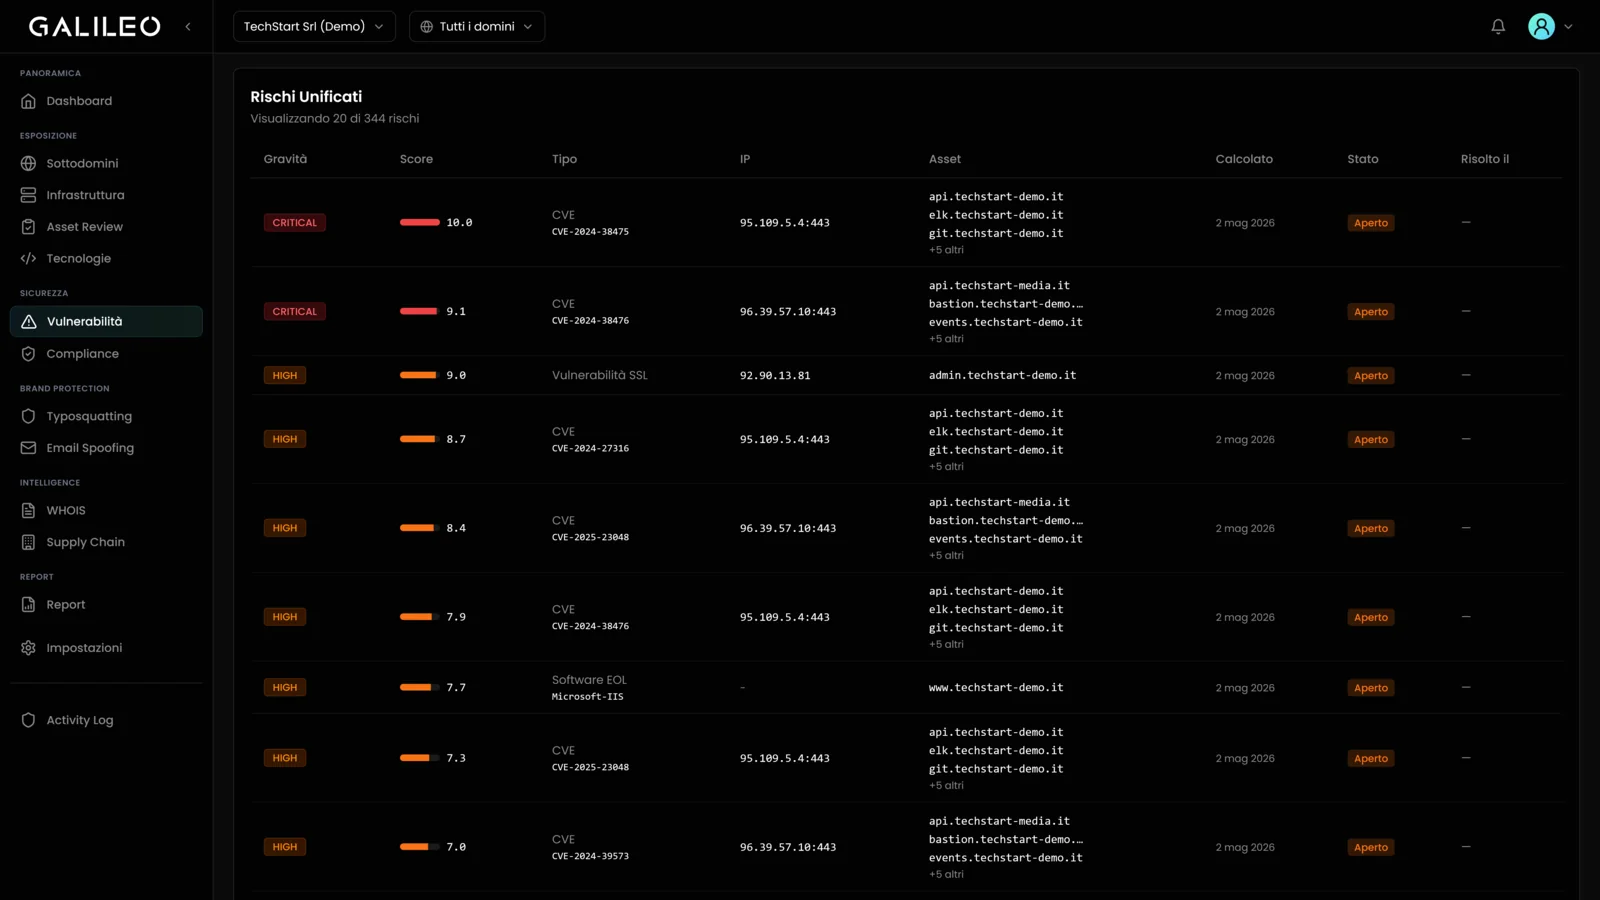Click the Dashboard home icon
This screenshot has width=1600, height=900.
click(28, 101)
